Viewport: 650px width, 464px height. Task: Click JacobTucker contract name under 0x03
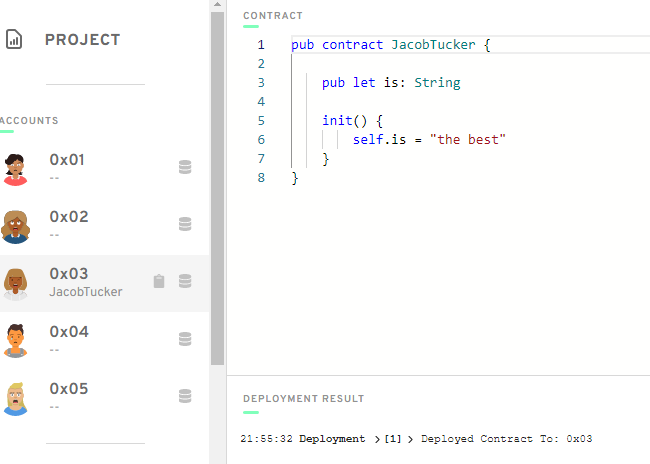pos(86,292)
